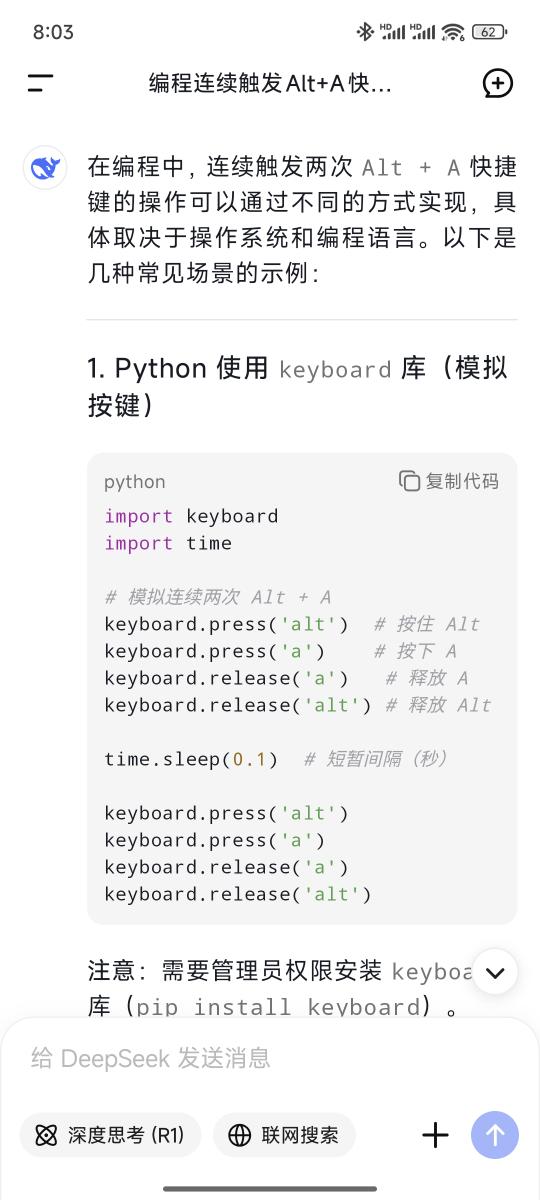Image resolution: width=540 pixels, height=1200 pixels.
Task: Open attachments with the plus icon
Action: (x=435, y=1135)
